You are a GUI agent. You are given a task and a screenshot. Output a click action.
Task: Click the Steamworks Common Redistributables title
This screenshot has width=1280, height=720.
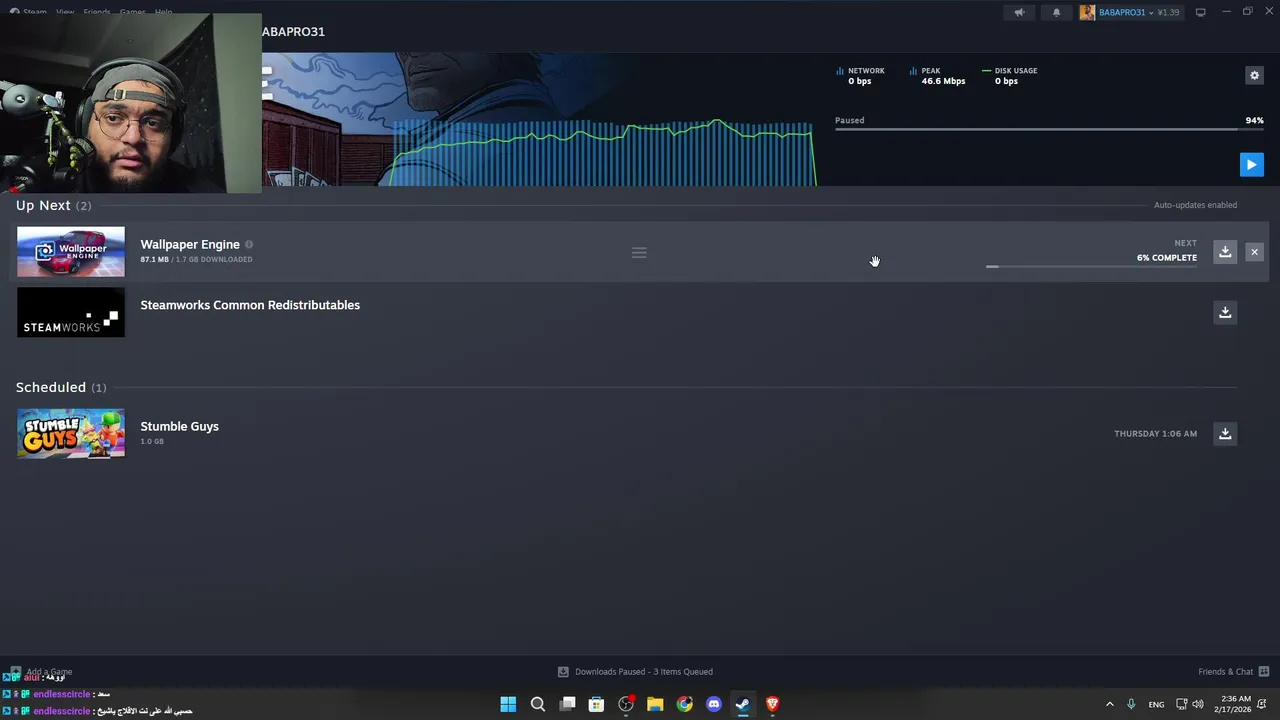(x=250, y=305)
